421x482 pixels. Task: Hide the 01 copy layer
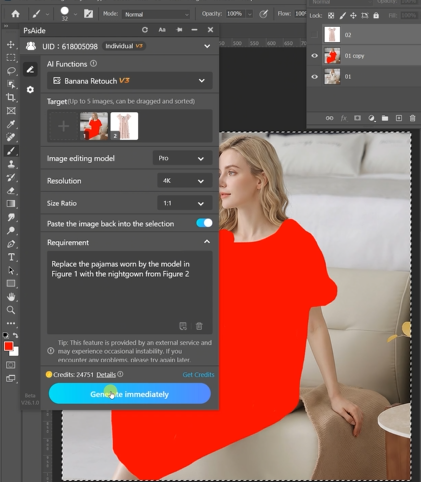point(314,56)
